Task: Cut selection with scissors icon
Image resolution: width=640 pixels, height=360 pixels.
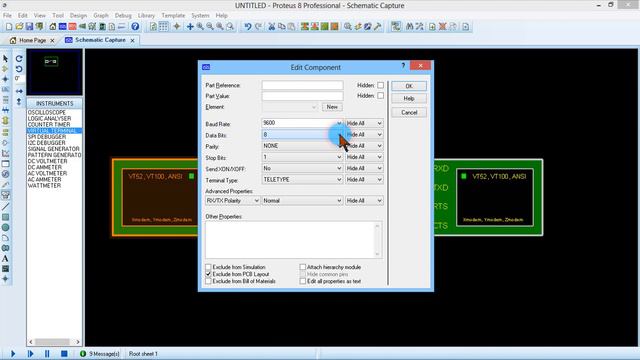Action: tap(271, 27)
